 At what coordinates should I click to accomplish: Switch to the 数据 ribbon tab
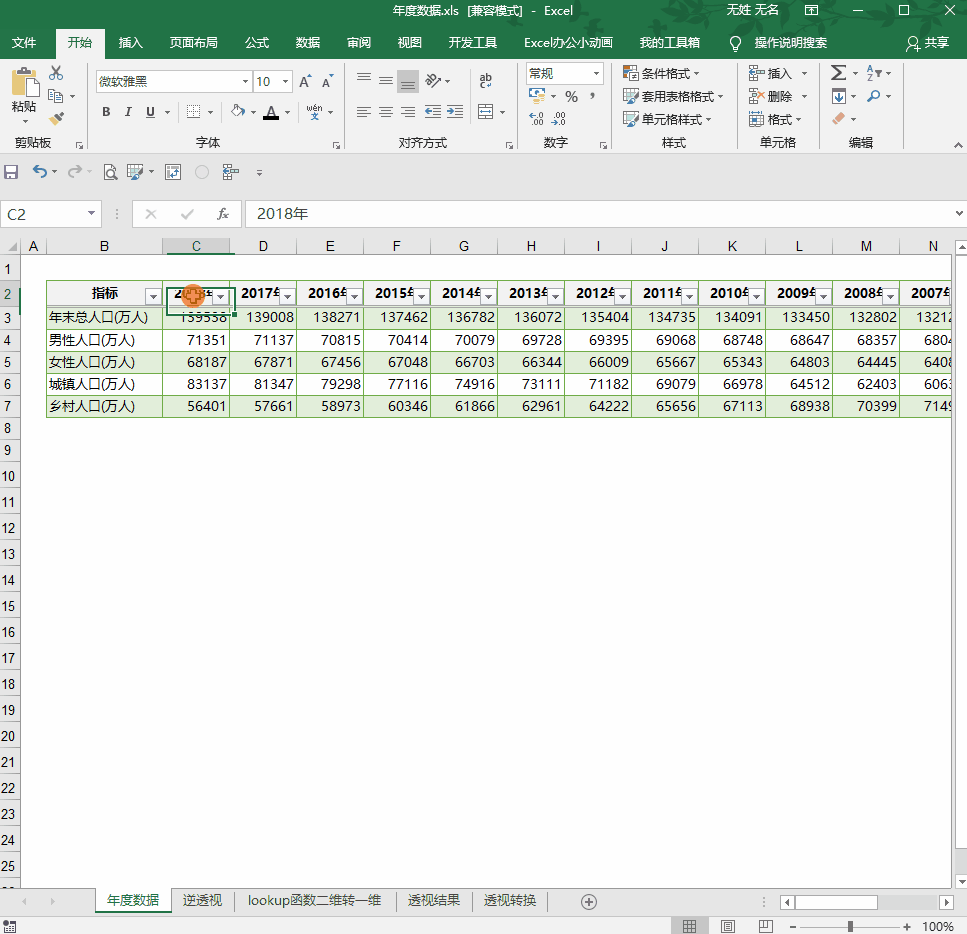point(308,43)
